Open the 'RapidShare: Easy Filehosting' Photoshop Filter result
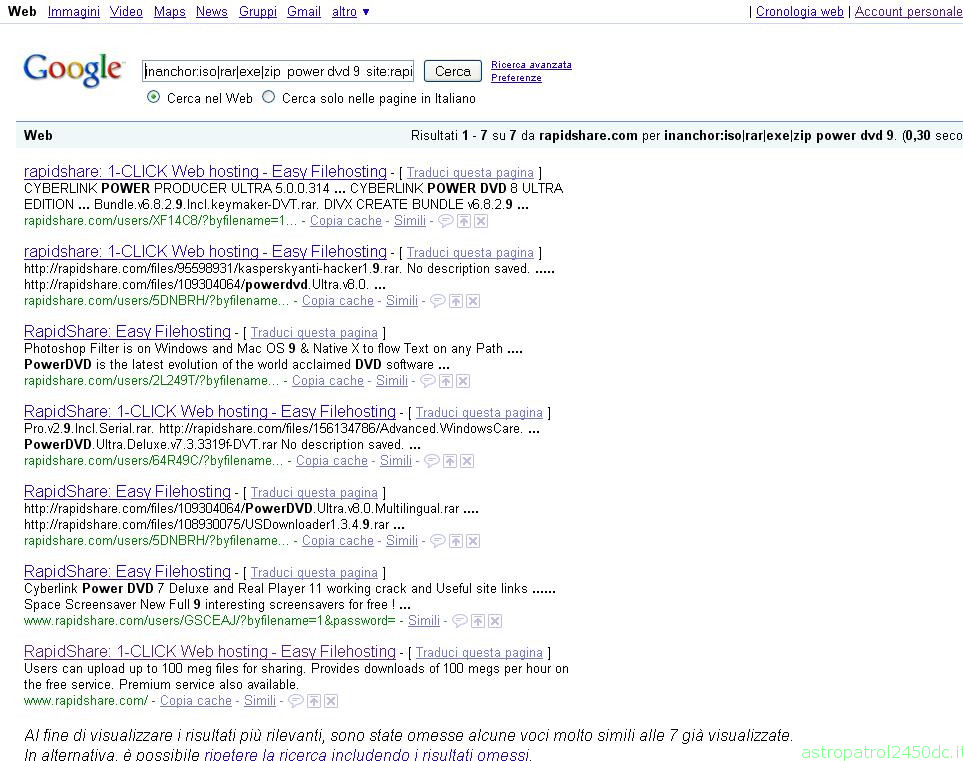963x761 pixels. pos(127,331)
